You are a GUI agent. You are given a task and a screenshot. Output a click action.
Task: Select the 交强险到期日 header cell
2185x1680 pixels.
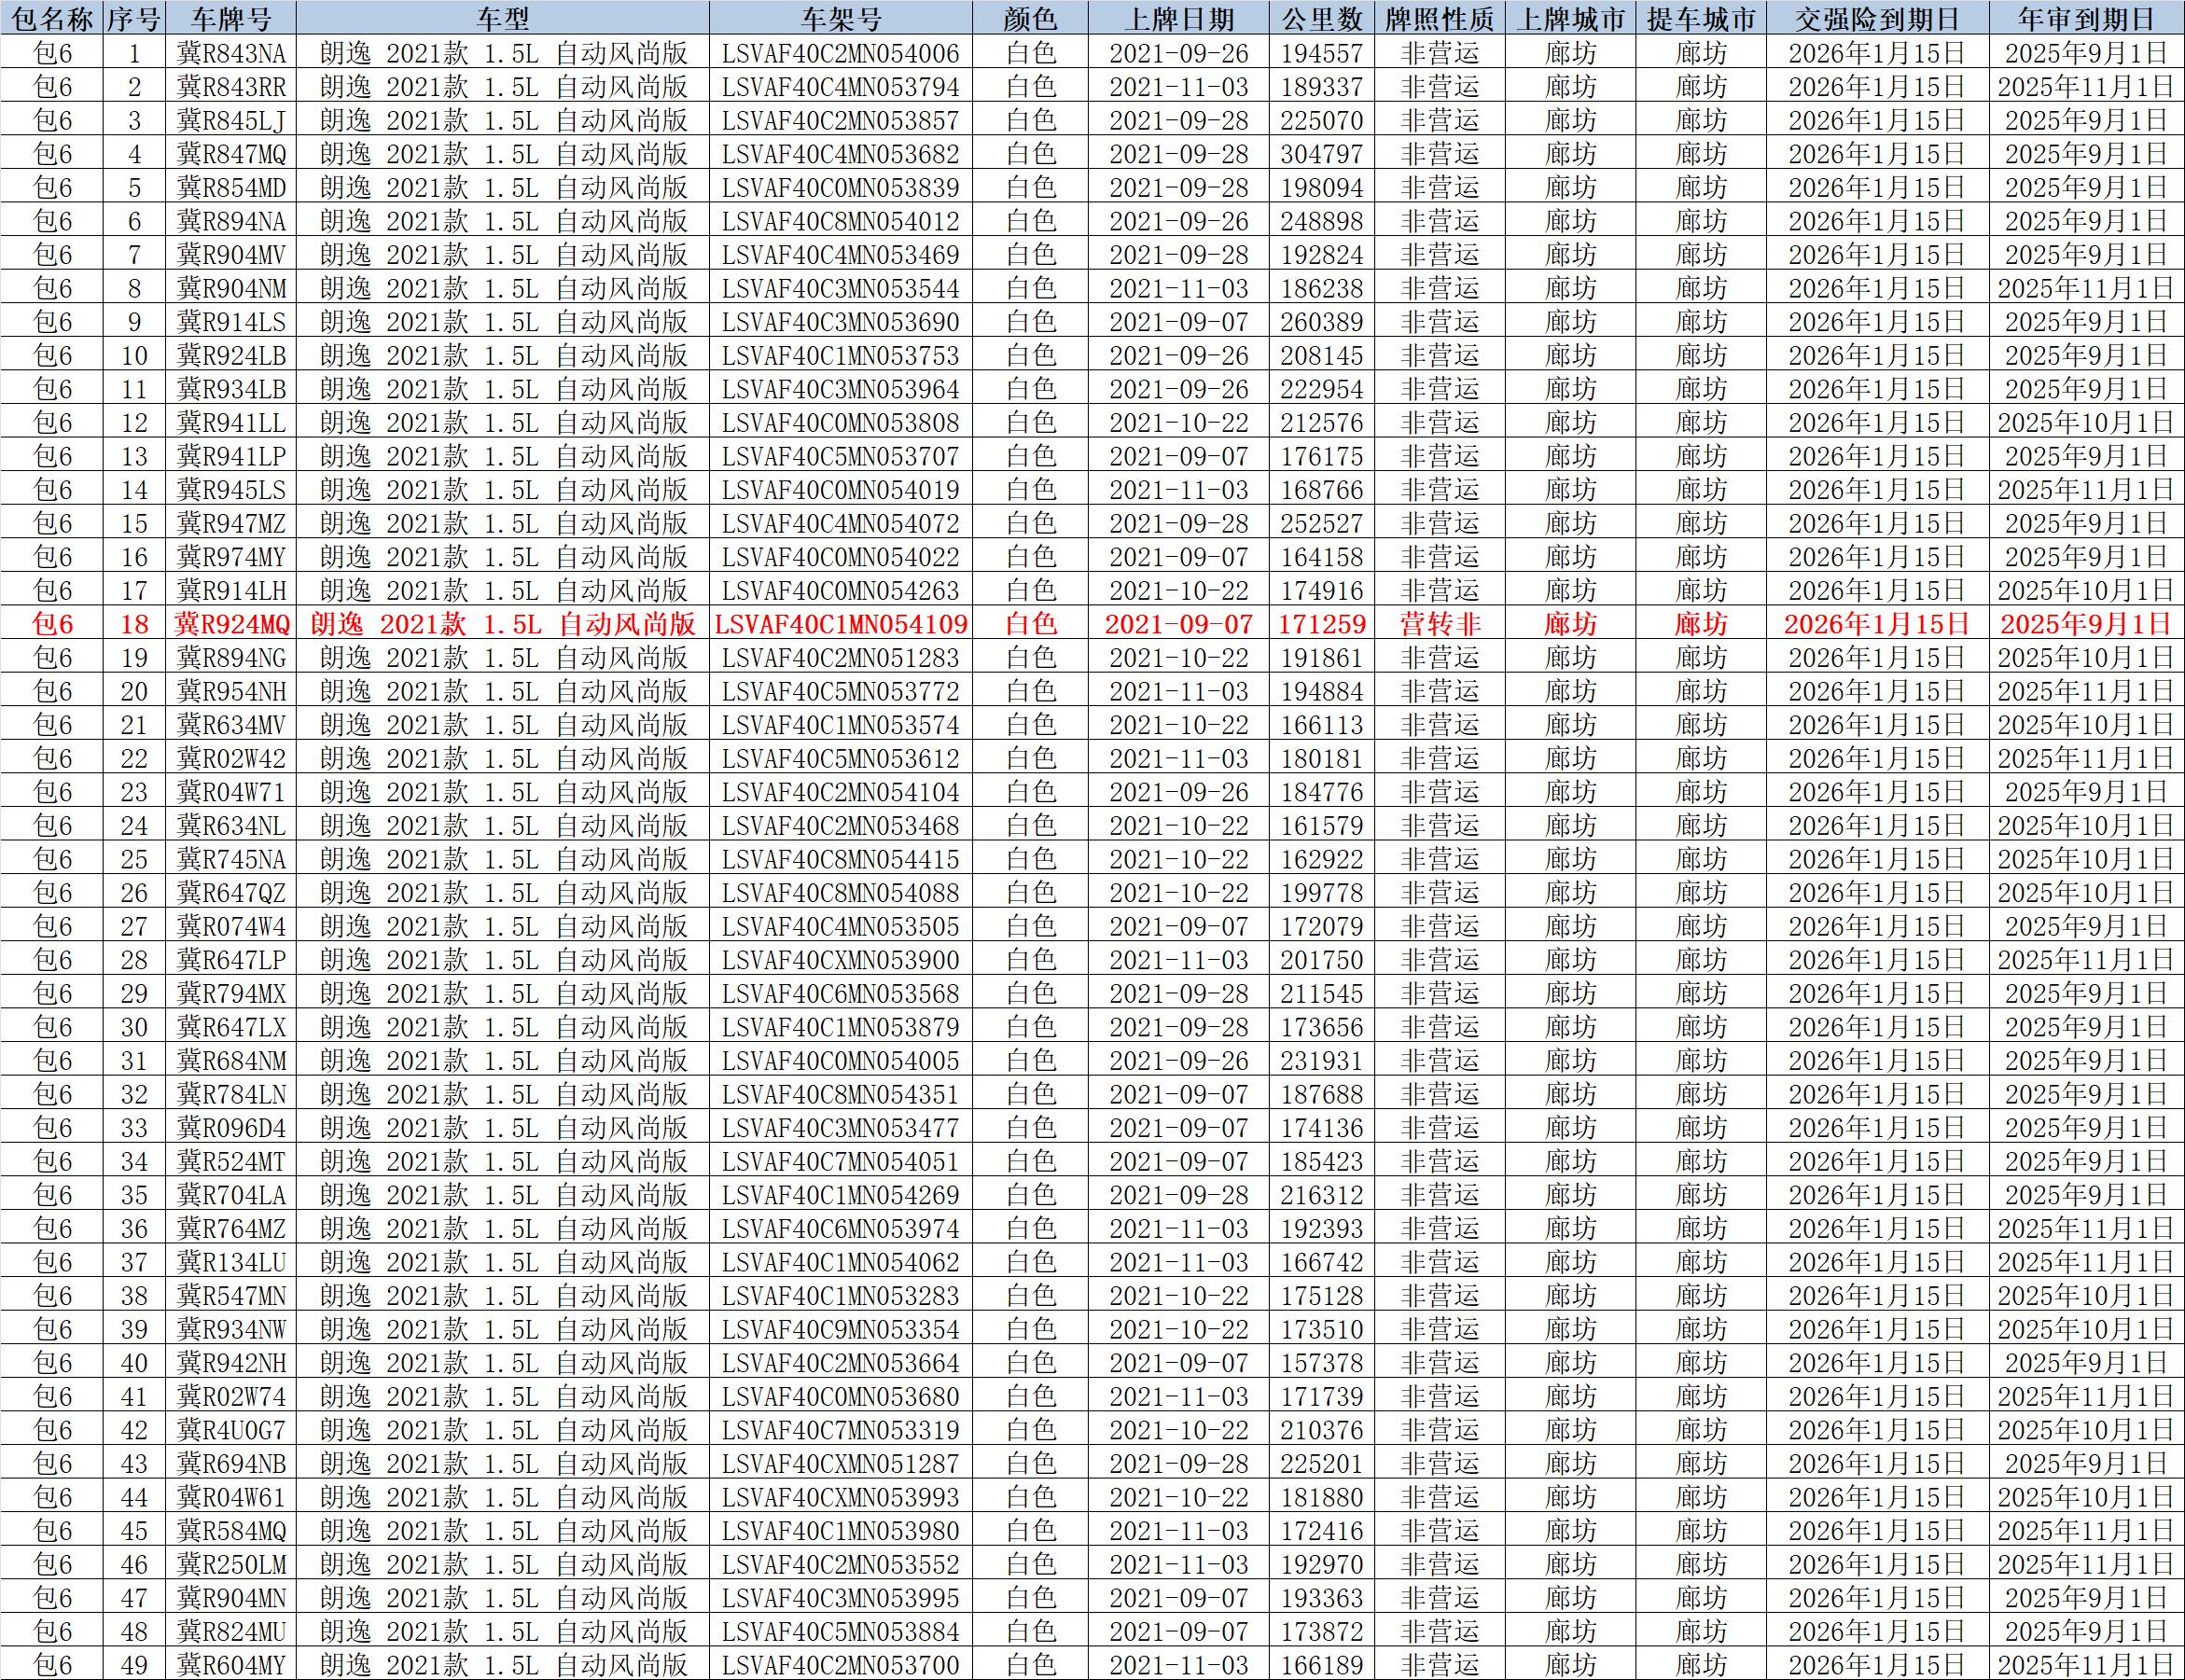(x=1877, y=18)
